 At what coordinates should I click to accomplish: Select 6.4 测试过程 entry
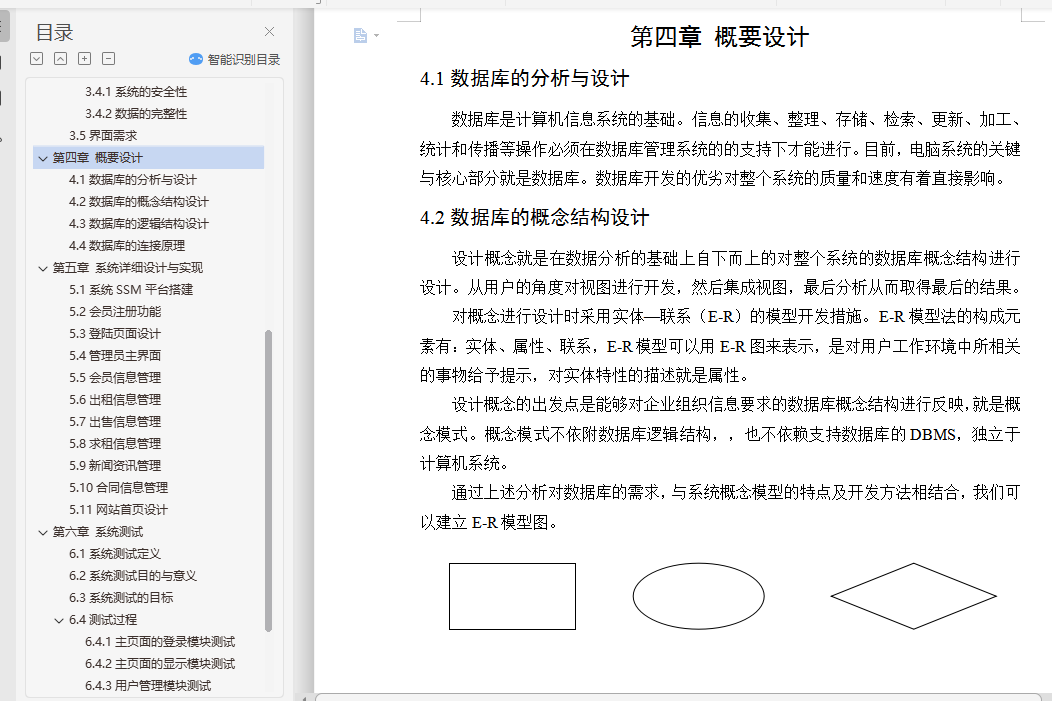click(x=103, y=620)
